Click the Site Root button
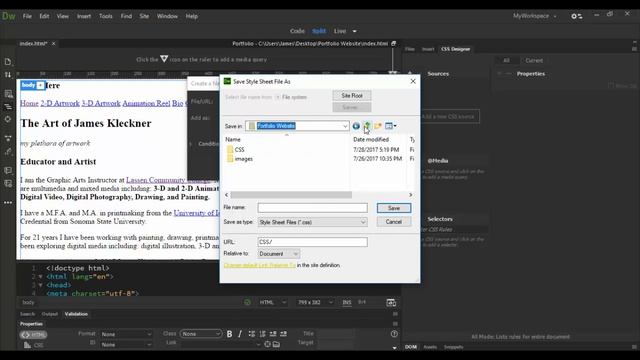Image resolution: width=640 pixels, height=360 pixels. tap(352, 96)
